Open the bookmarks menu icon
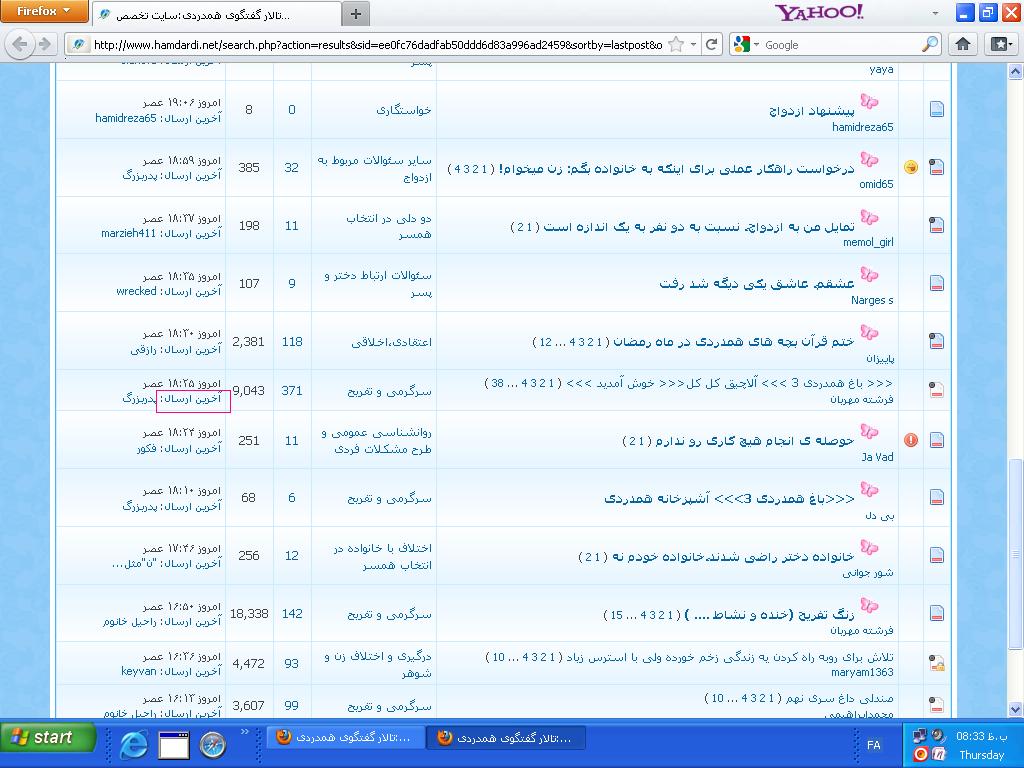The height and width of the screenshot is (768, 1024). pyautogui.click(x=1002, y=44)
